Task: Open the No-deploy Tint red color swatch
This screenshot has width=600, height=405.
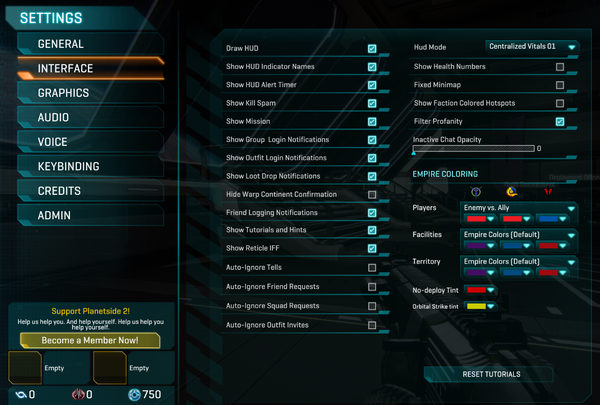Action: pyautogui.click(x=480, y=290)
